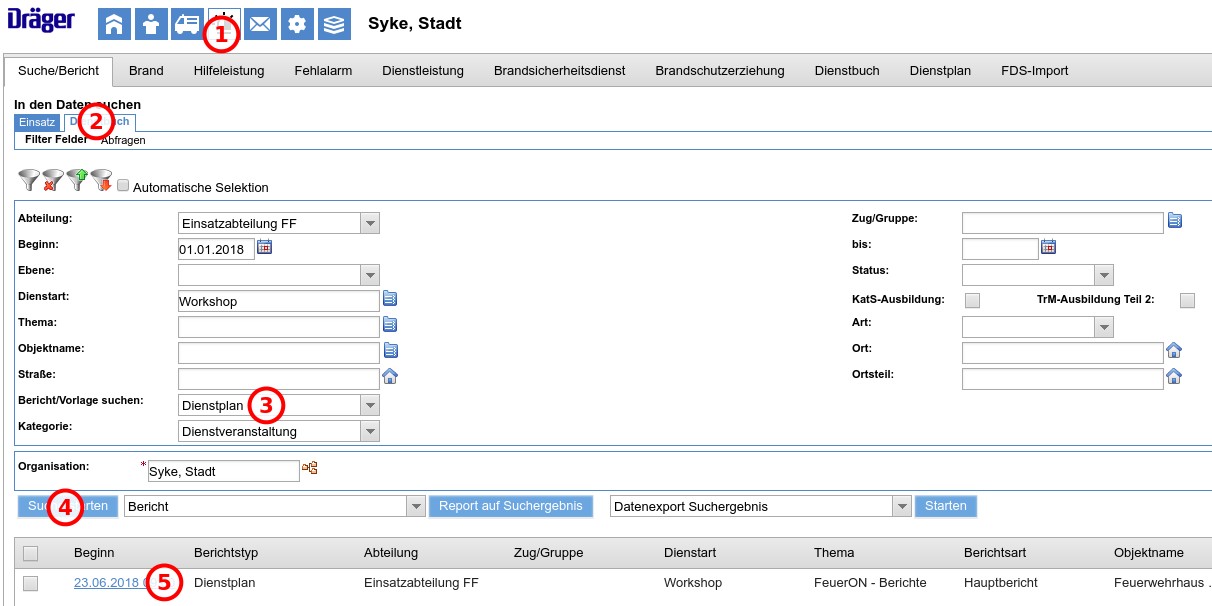Switch to the Hilfeleistung tab

tap(229, 71)
